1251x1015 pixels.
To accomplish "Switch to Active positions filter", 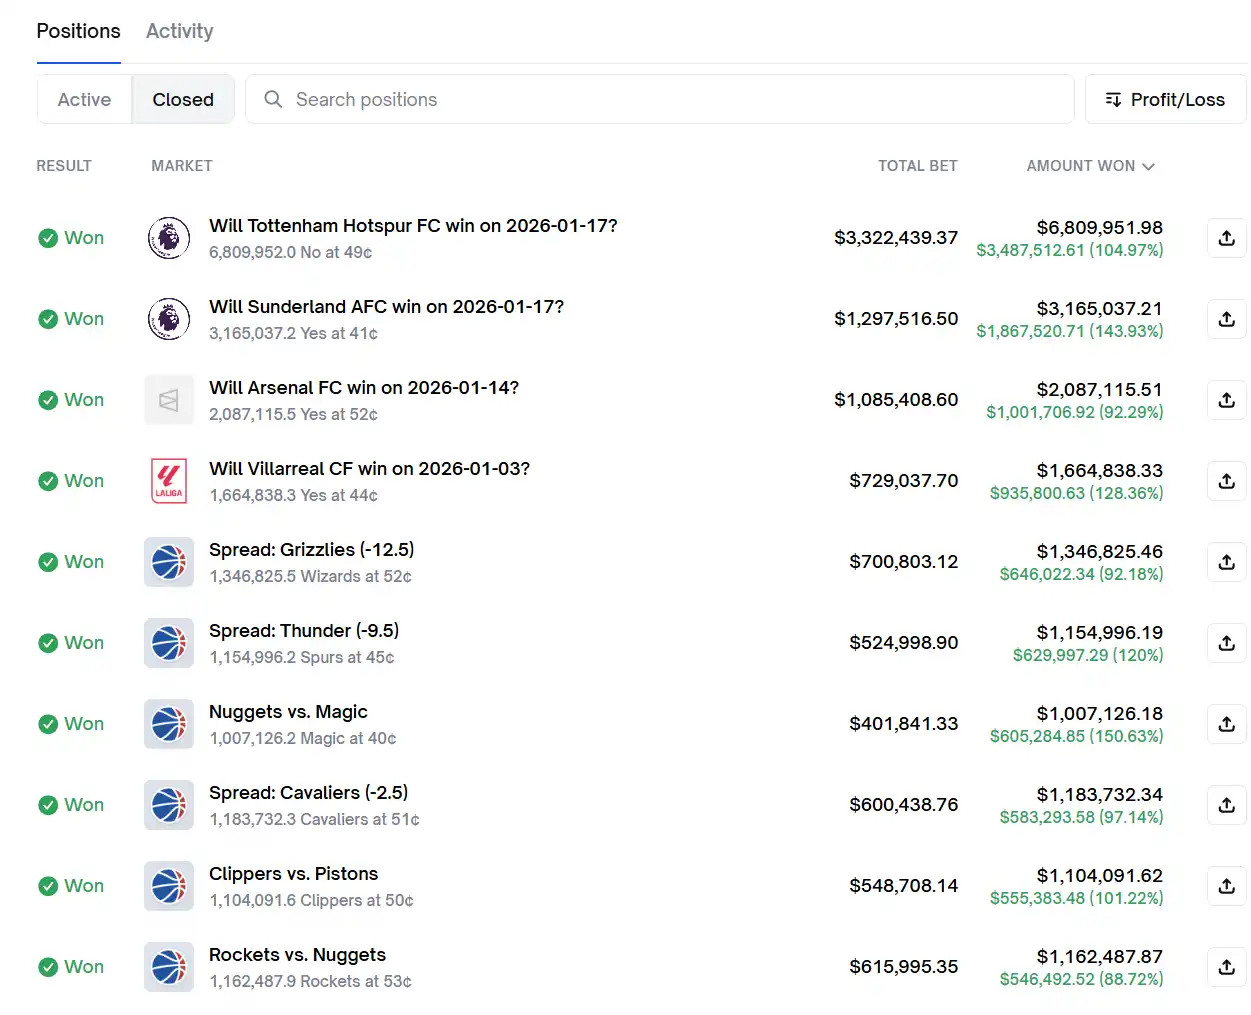I will [84, 99].
